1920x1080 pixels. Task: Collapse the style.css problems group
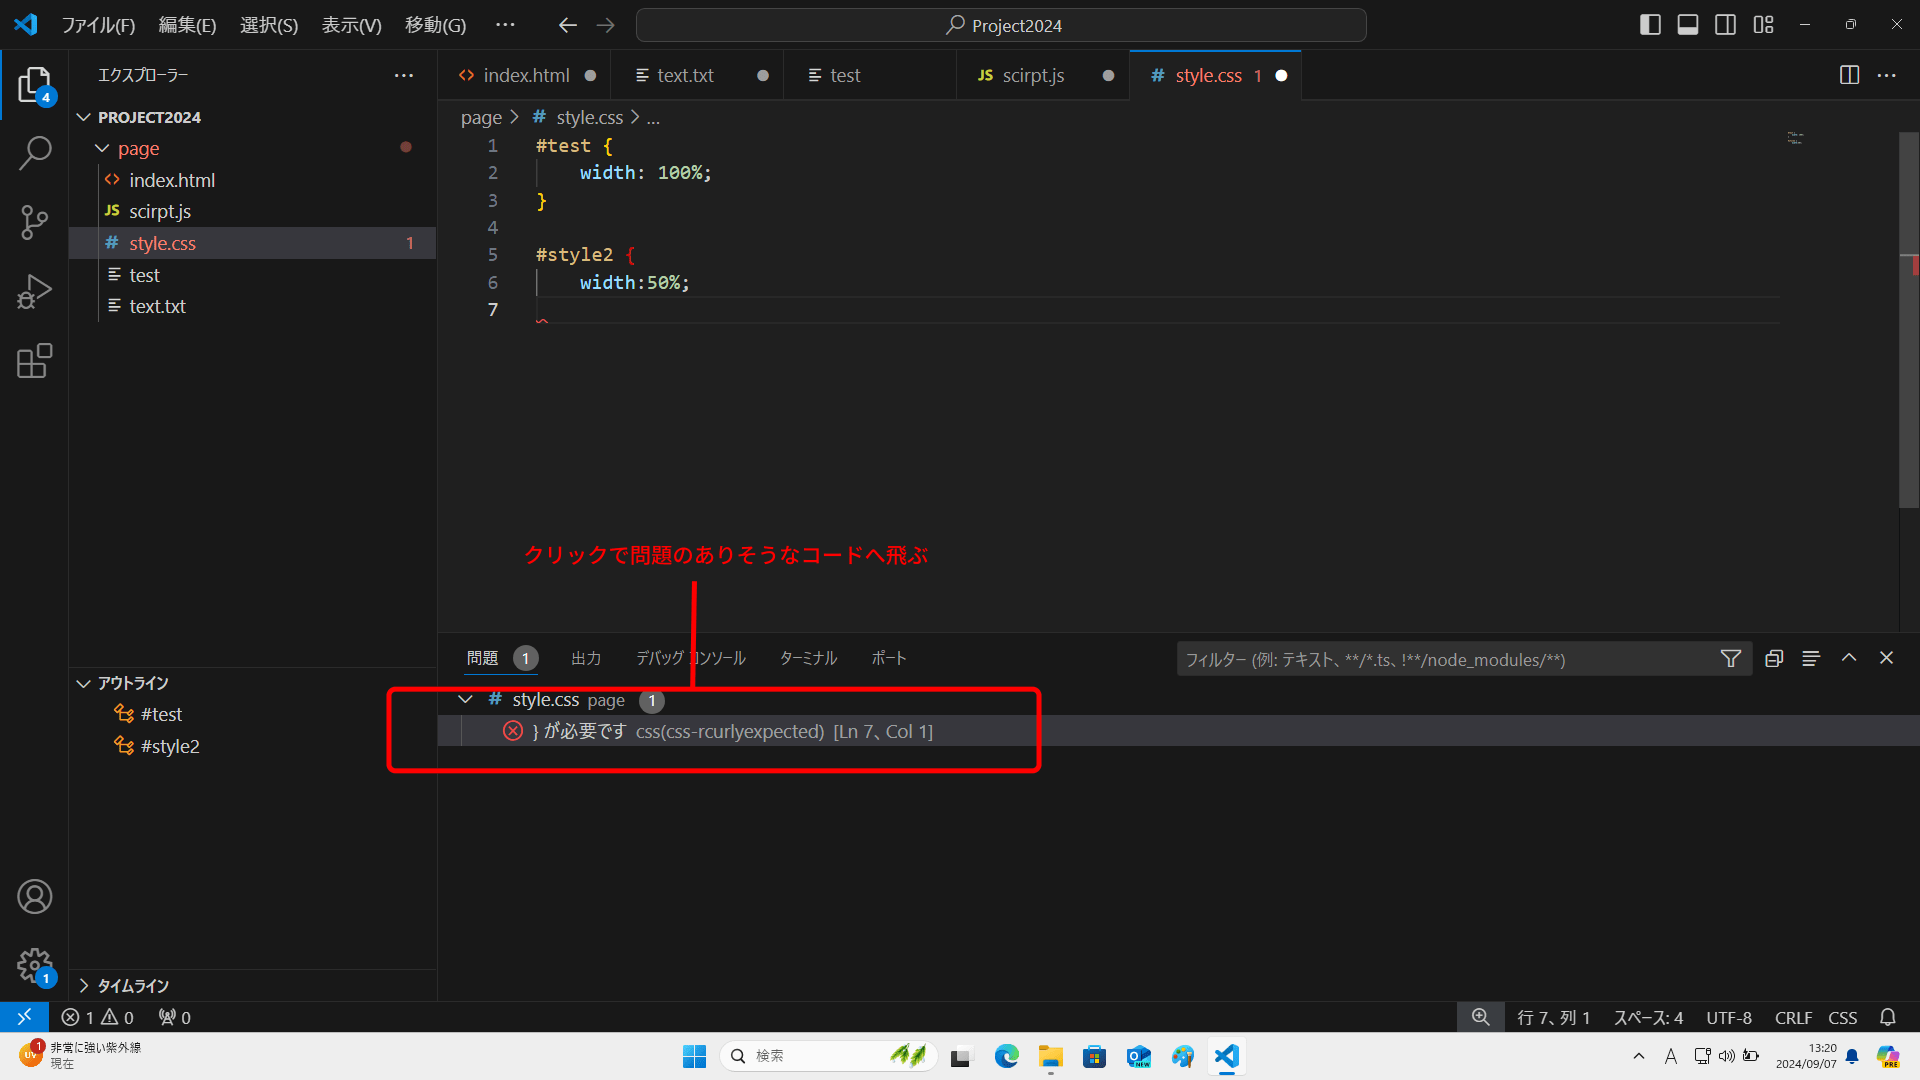465,700
